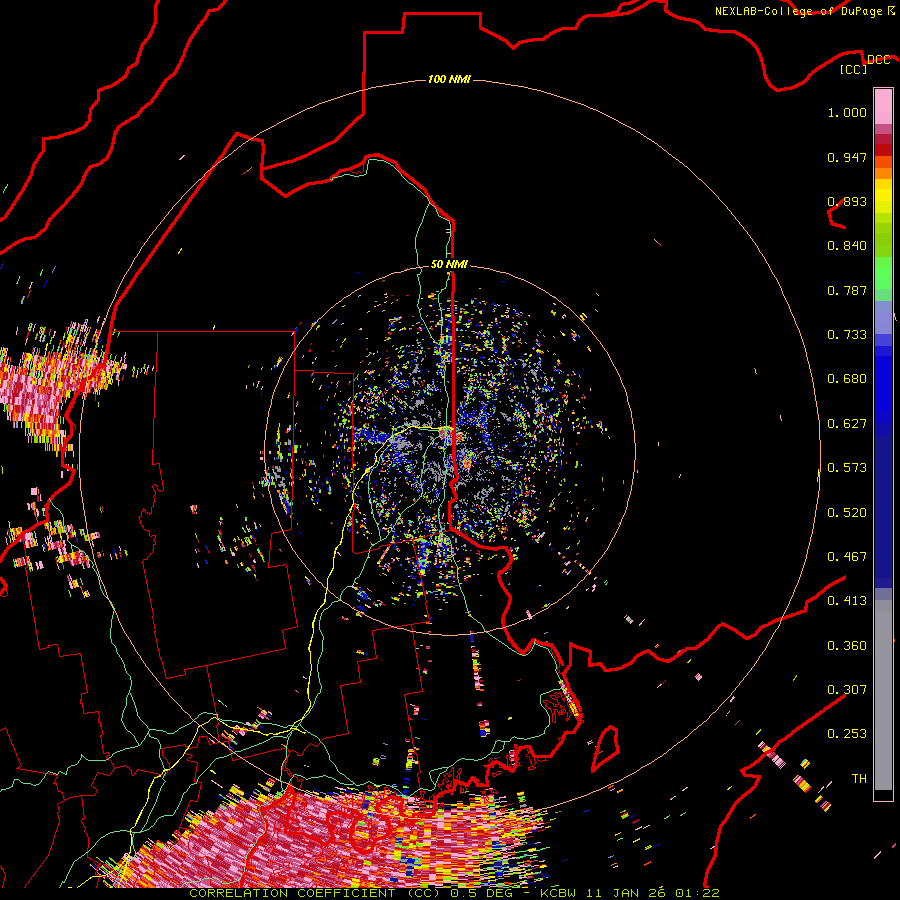Click the TH threshold label on scale
The image size is (900, 900).
pos(859,779)
